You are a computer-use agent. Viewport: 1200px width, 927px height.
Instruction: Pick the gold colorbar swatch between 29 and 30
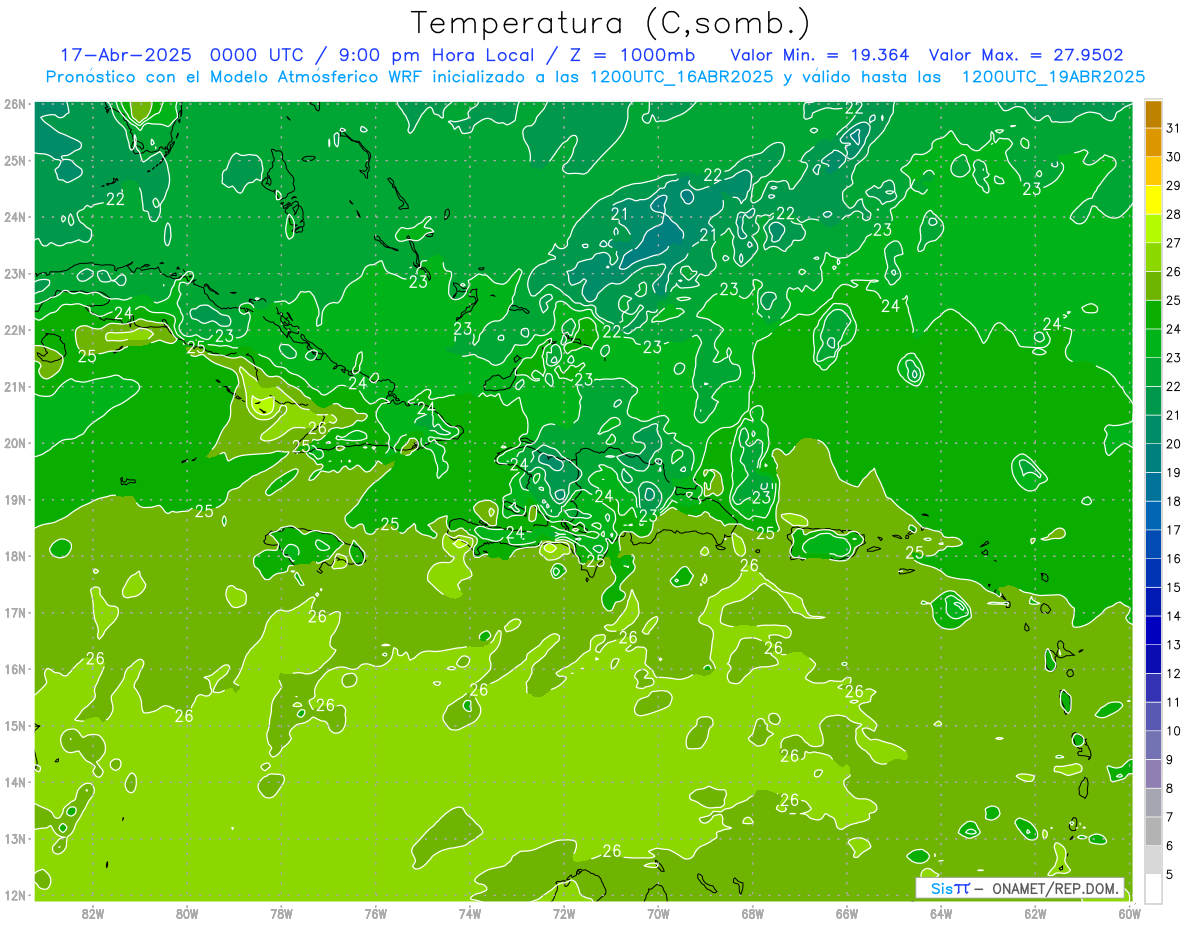[x=1153, y=171]
